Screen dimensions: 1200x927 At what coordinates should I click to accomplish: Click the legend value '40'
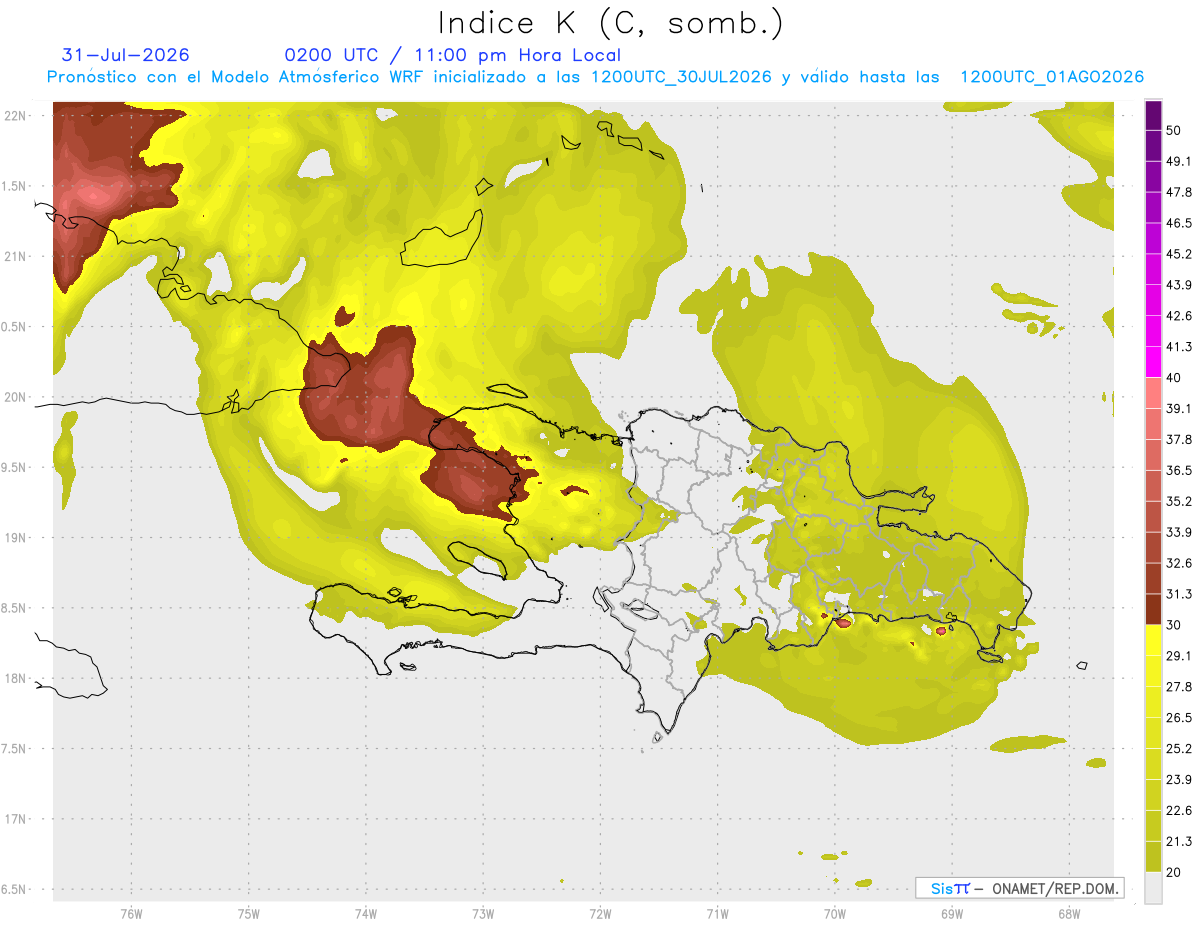pyautogui.click(x=1173, y=378)
